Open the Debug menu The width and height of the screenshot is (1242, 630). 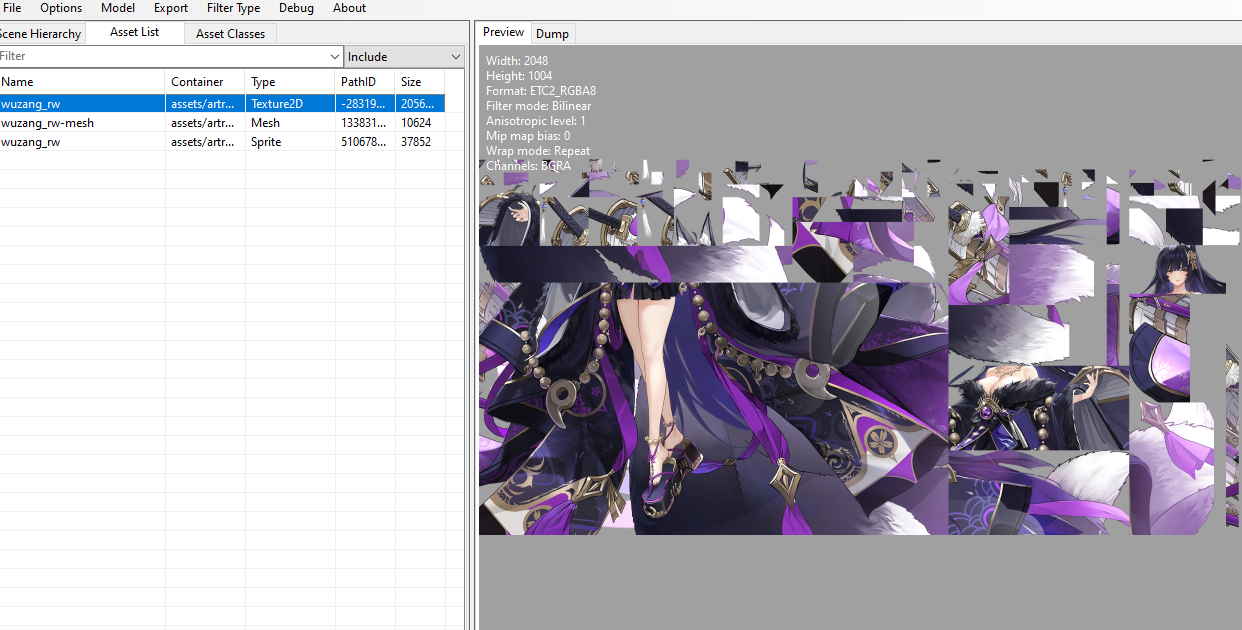tap(296, 8)
